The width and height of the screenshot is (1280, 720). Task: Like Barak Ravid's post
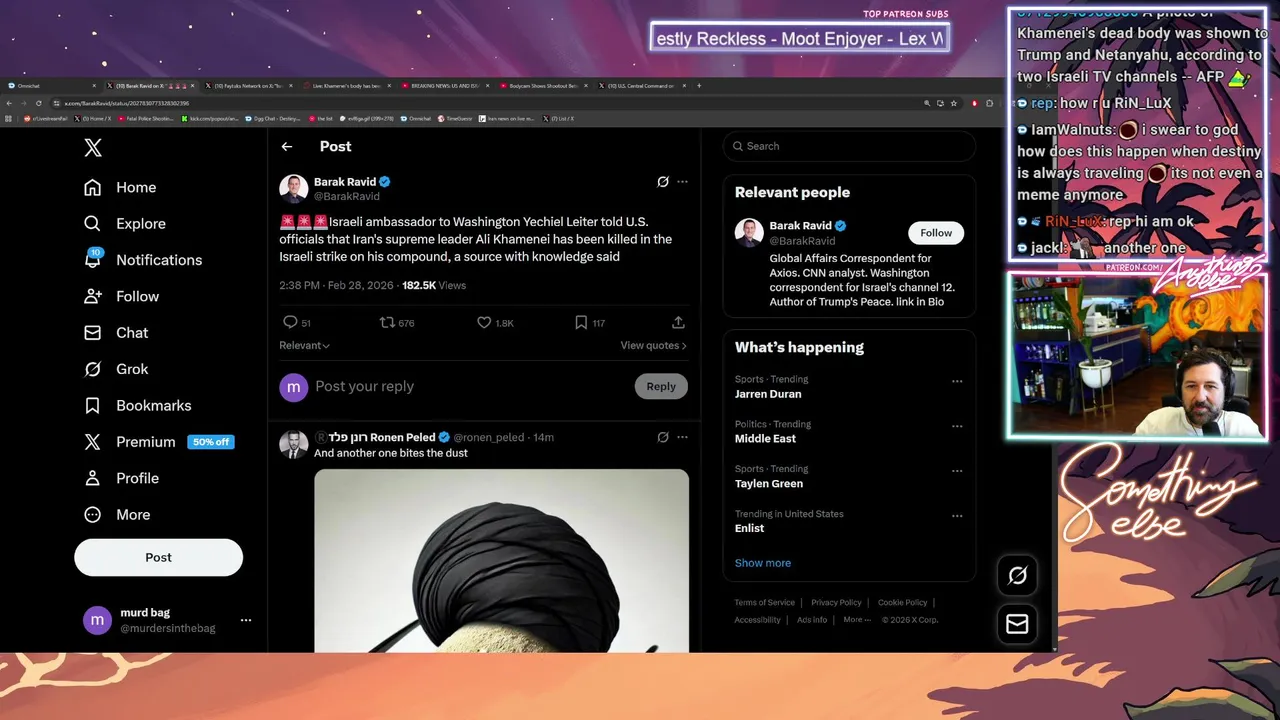(x=484, y=322)
